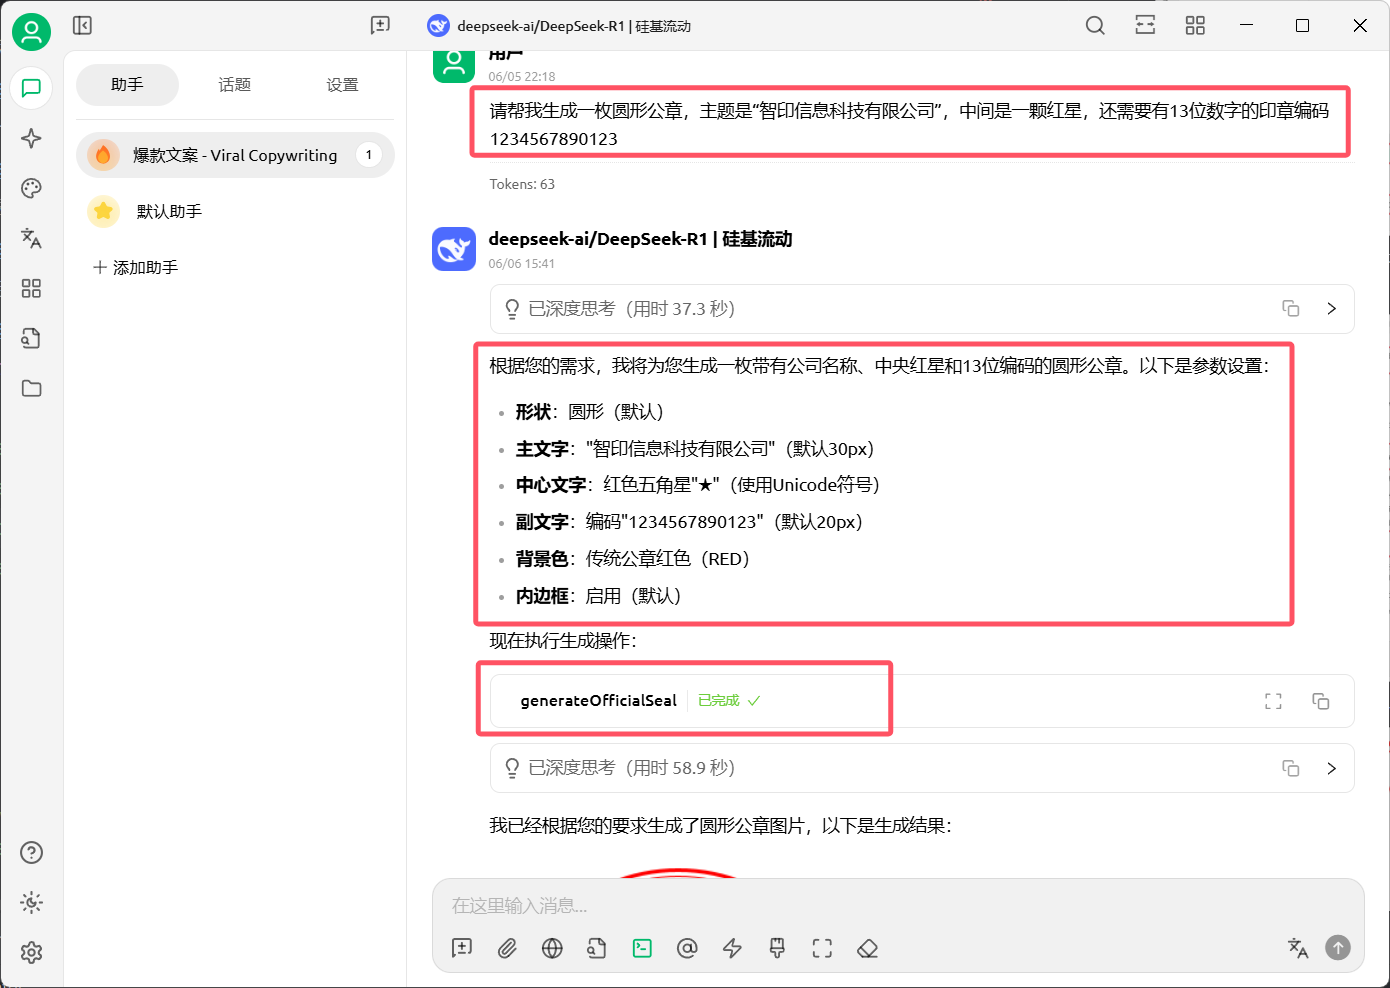Click the 已完成 status of generateOfficialSeal
Viewport: 1390px width, 988px height.
click(x=729, y=701)
